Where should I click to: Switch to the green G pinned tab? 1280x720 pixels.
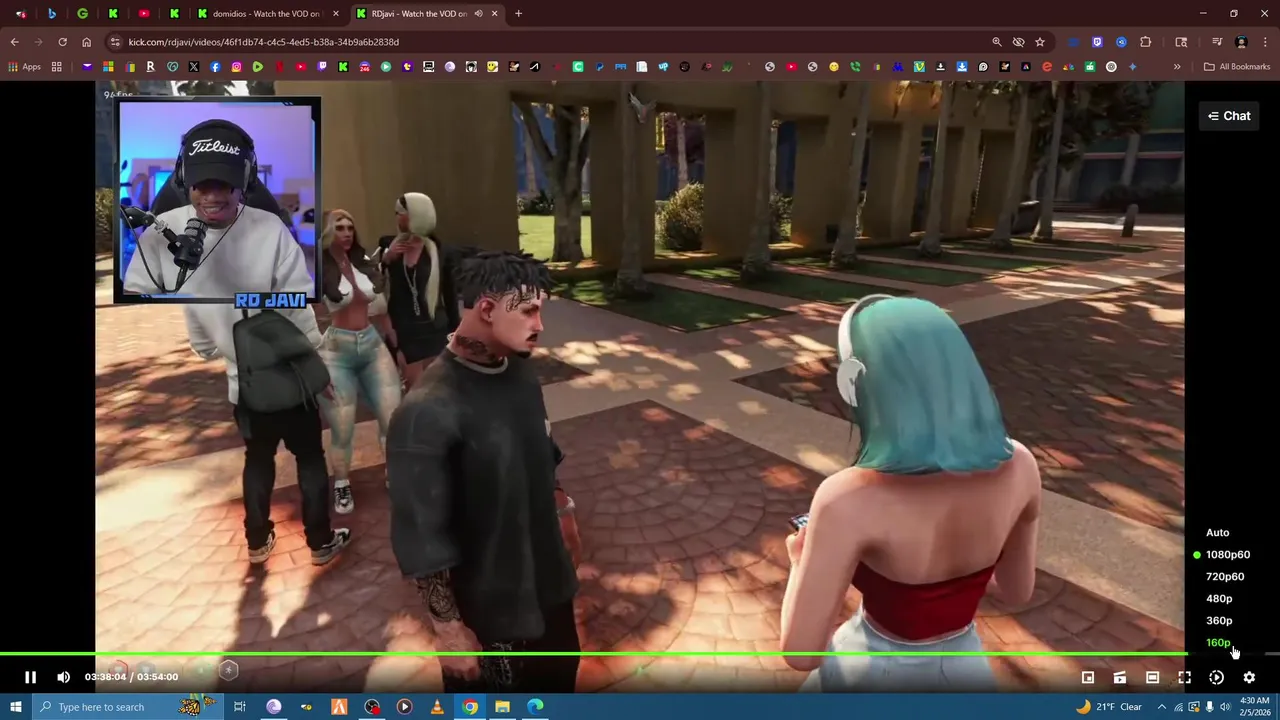pyautogui.click(x=82, y=14)
